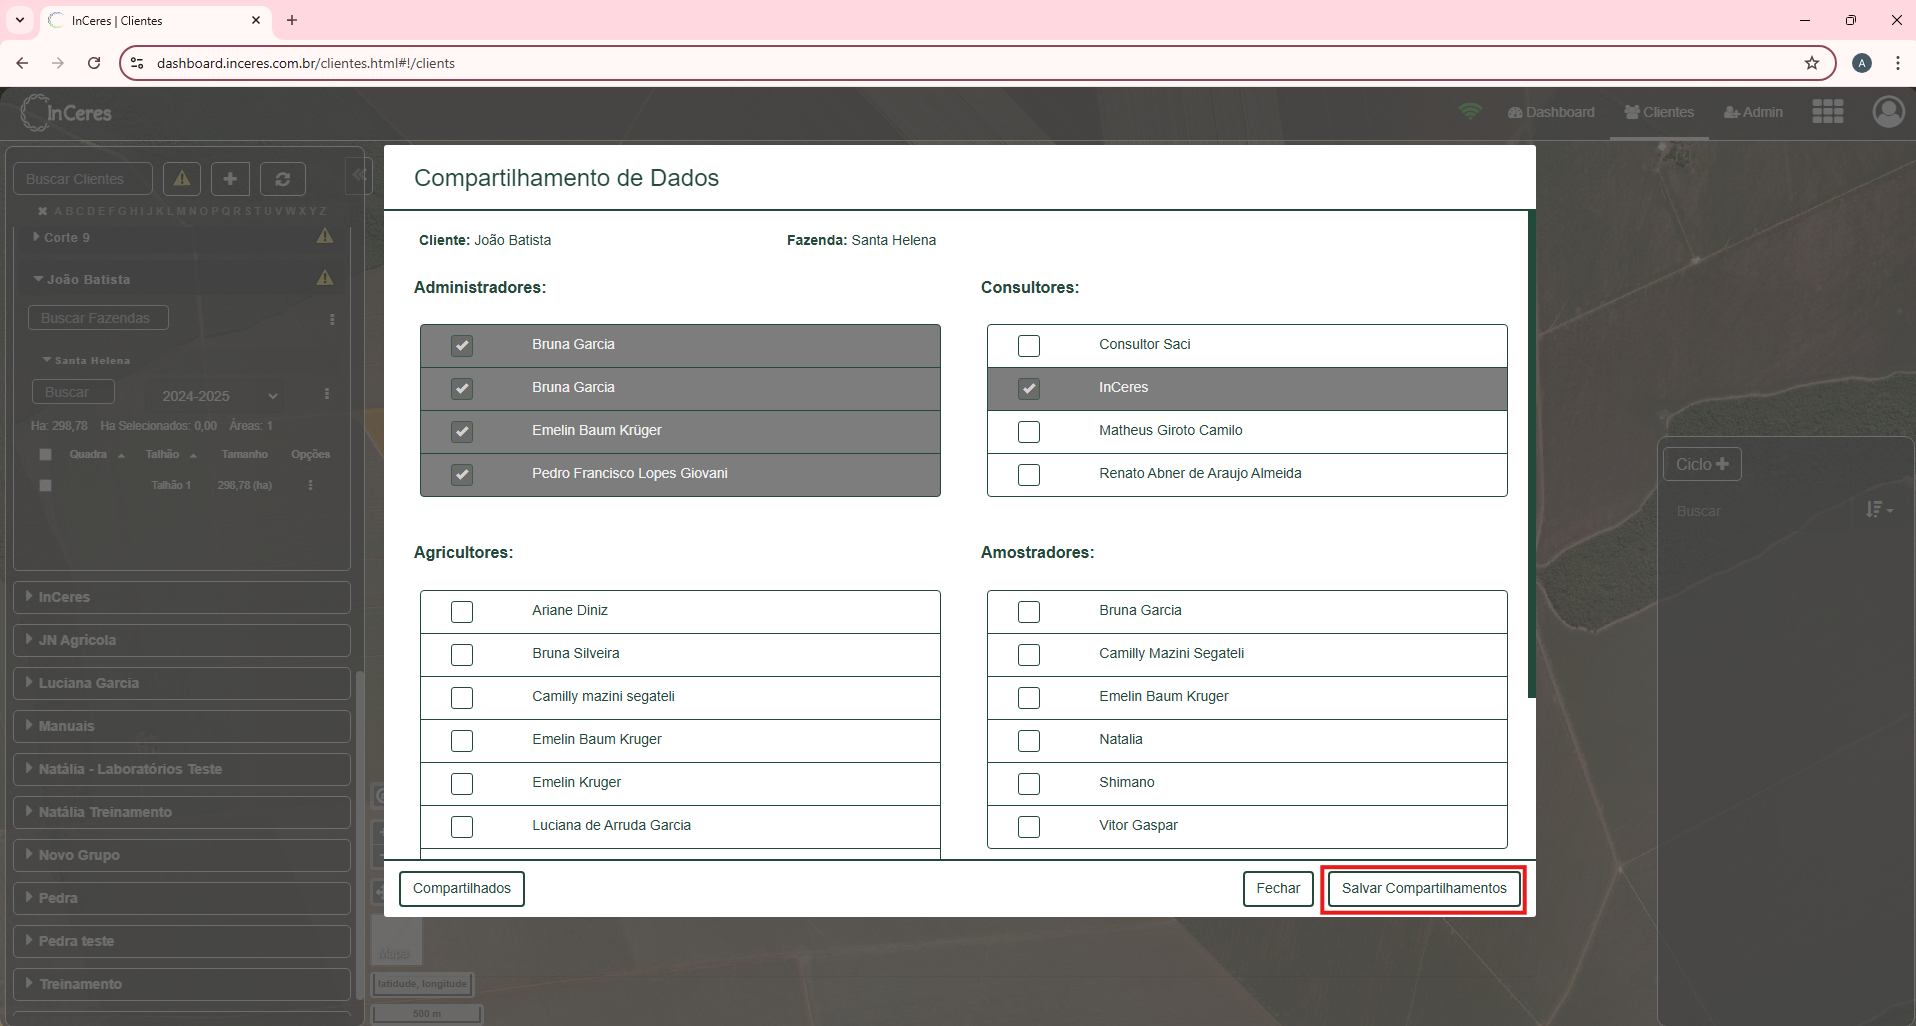This screenshot has width=1916, height=1026.
Task: Open the tab search dropdown arrow
Action: (x=20, y=20)
